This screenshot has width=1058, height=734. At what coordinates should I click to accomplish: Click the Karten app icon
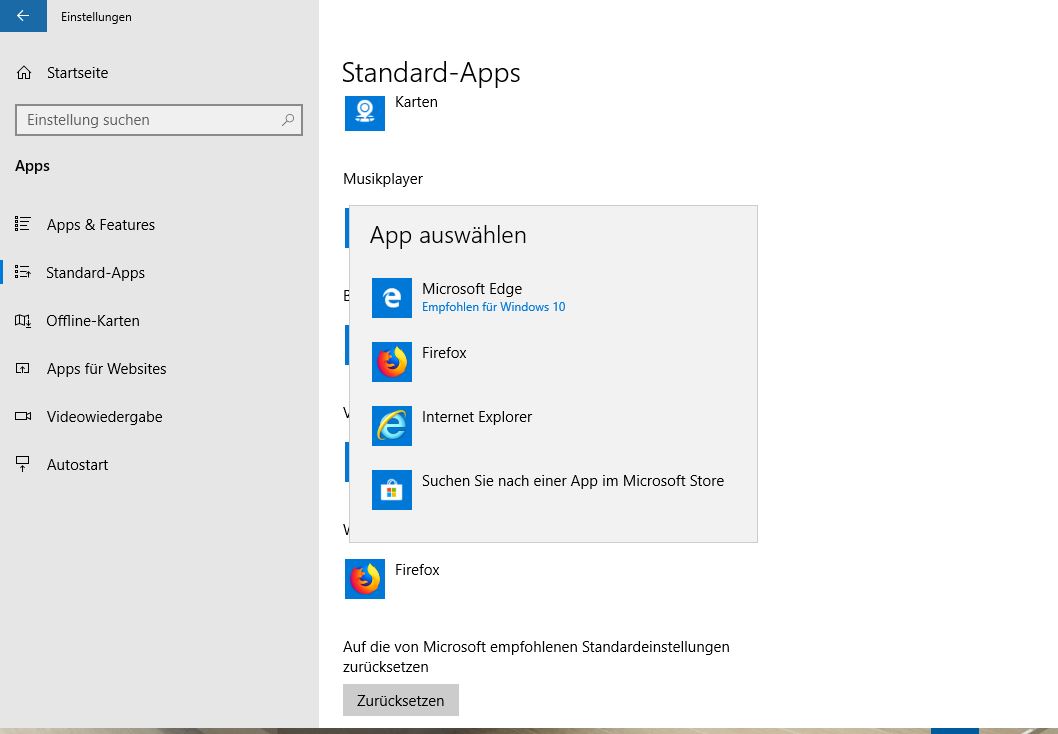pyautogui.click(x=364, y=113)
